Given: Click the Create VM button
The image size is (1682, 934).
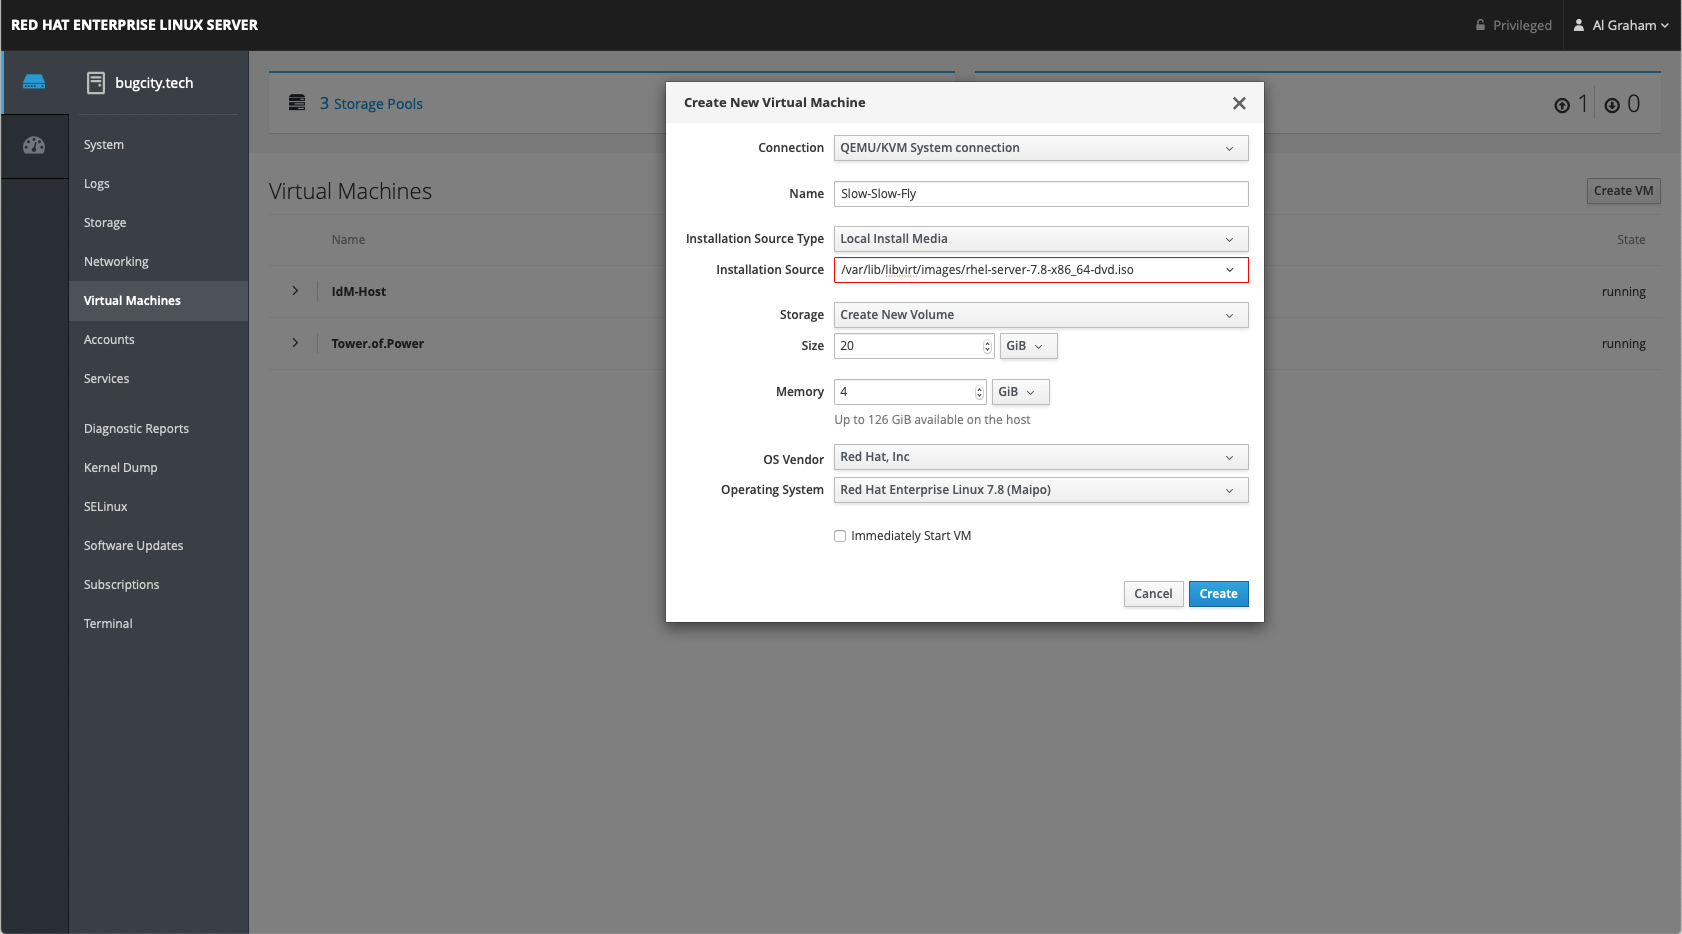Looking at the screenshot, I should click(1623, 191).
